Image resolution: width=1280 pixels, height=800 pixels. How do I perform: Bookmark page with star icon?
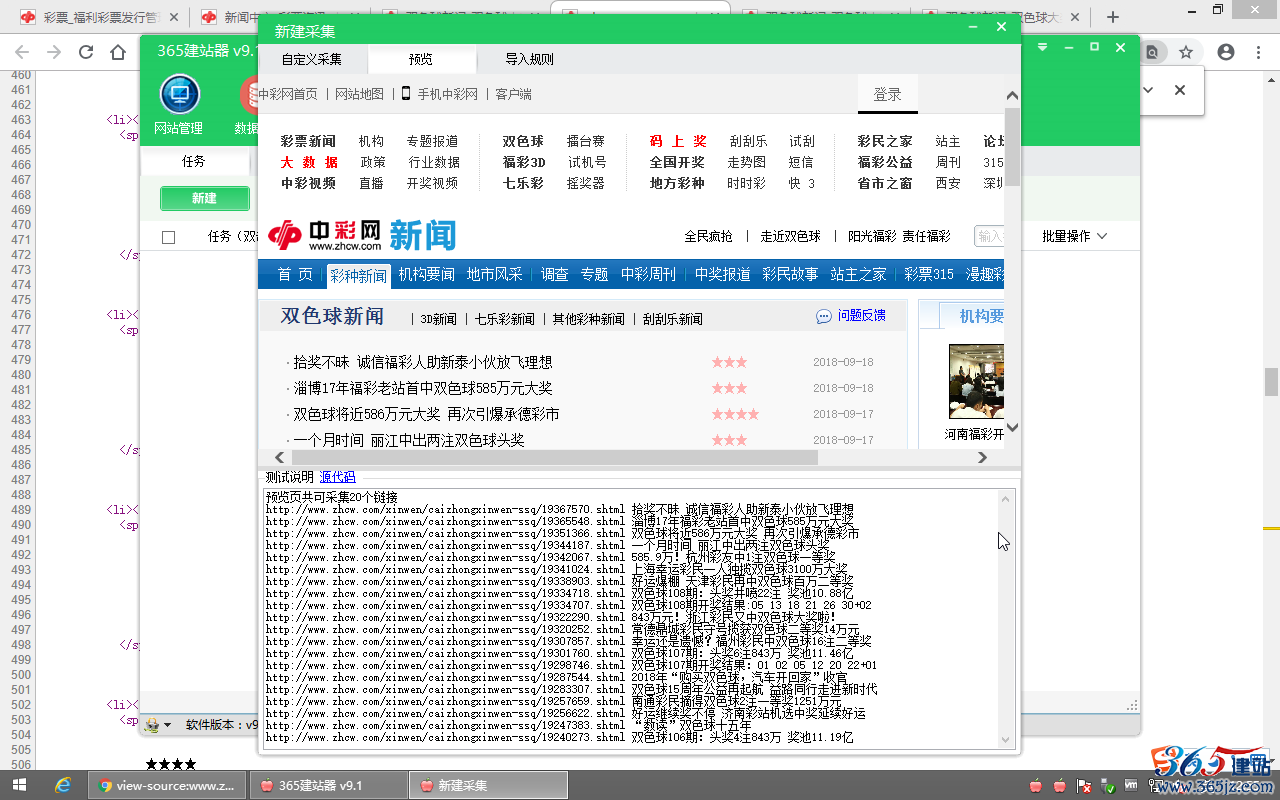1186,52
